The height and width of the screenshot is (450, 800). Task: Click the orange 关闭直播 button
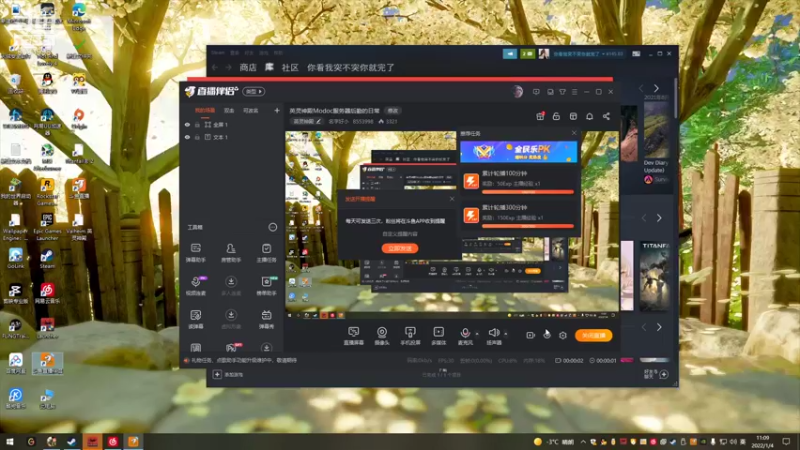click(x=593, y=335)
